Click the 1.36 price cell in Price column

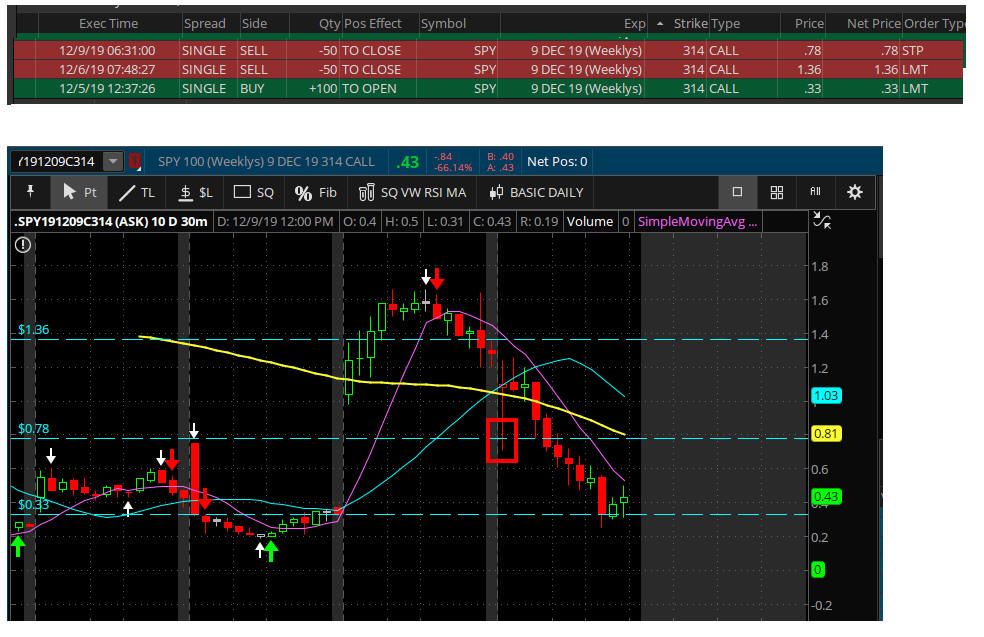809,70
